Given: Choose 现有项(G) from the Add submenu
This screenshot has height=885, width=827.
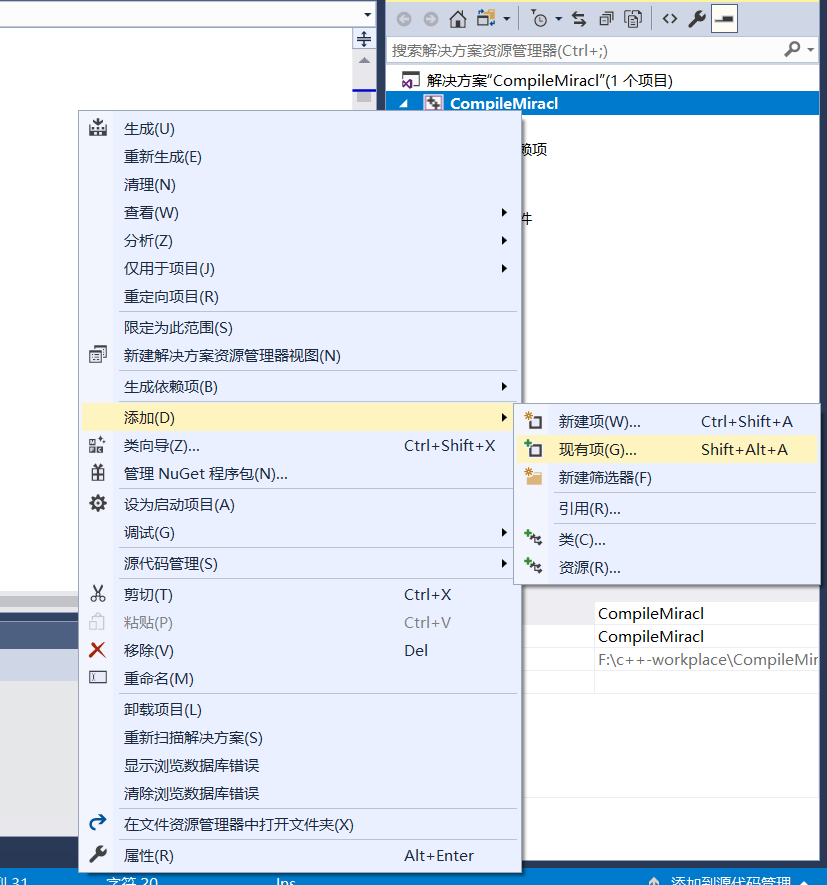Looking at the screenshot, I should pos(600,449).
